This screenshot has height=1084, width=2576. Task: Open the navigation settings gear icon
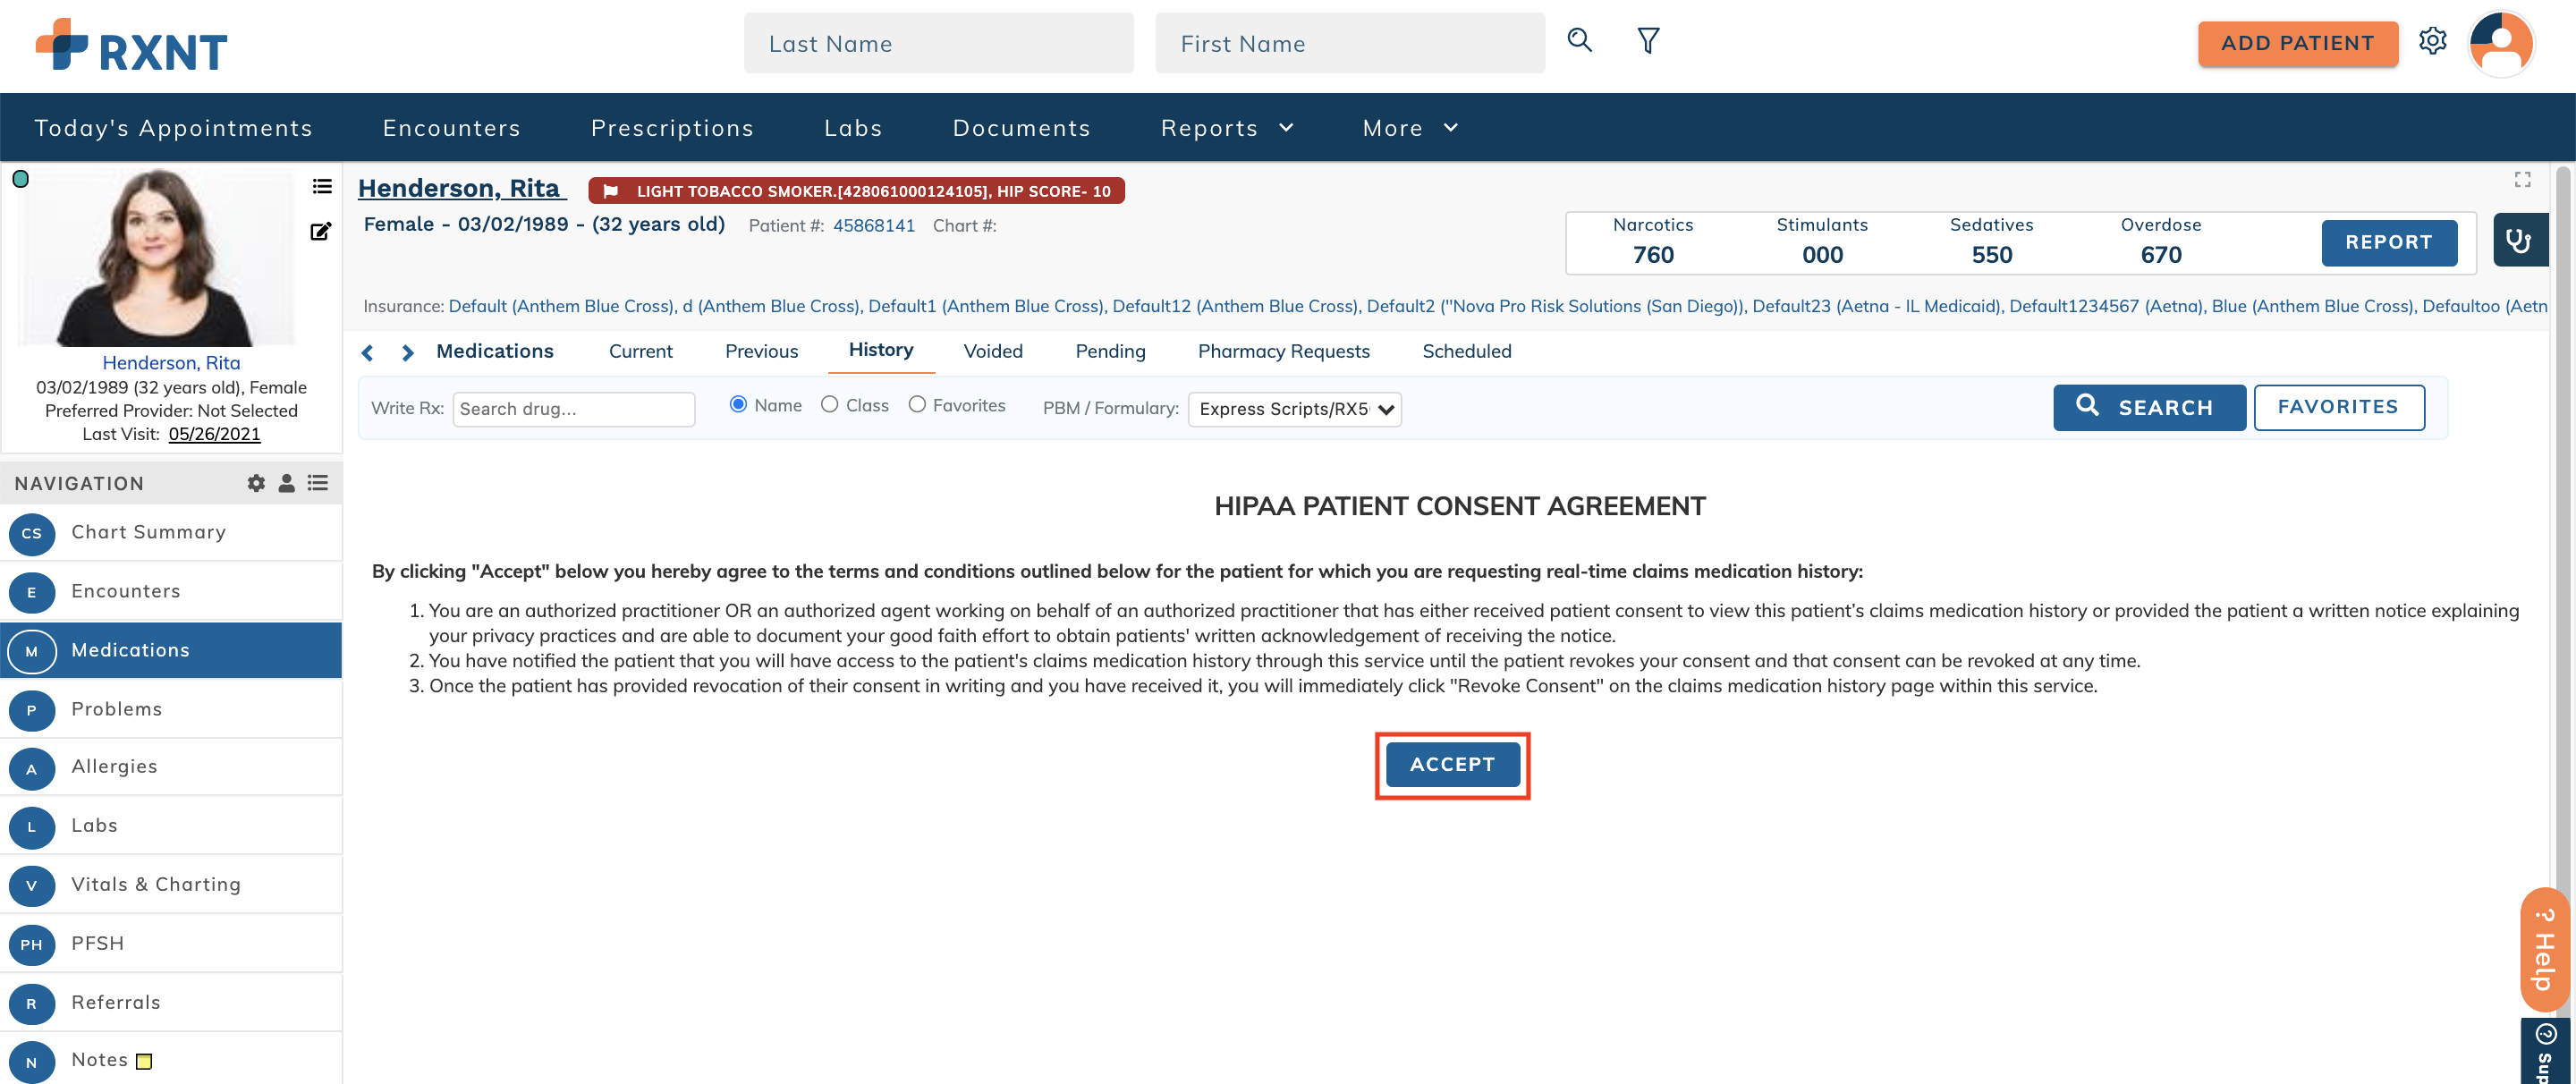pos(256,483)
